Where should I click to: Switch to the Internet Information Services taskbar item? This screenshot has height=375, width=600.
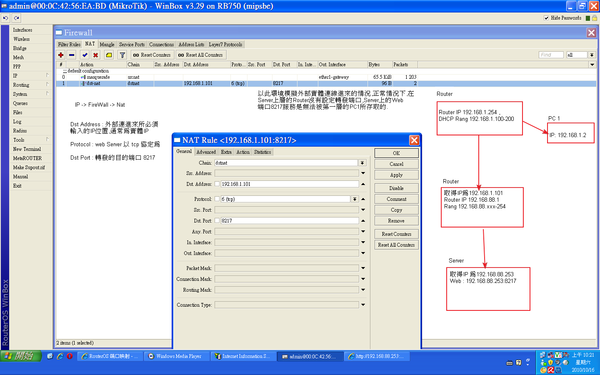[x=244, y=356]
